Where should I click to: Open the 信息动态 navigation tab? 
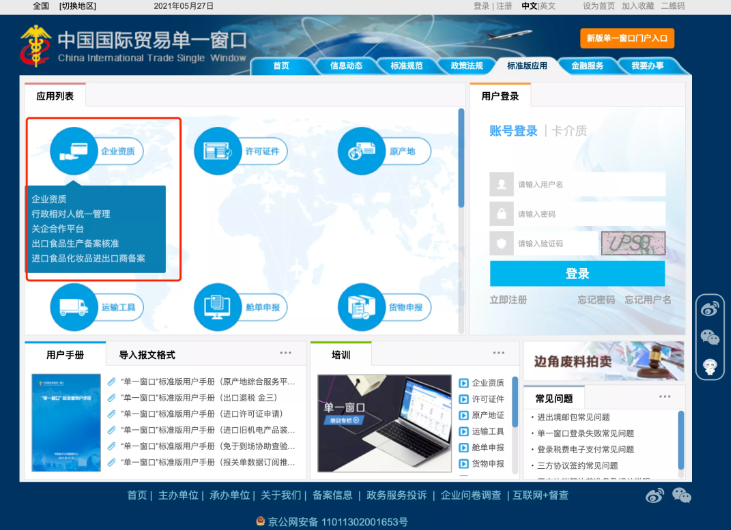346,66
